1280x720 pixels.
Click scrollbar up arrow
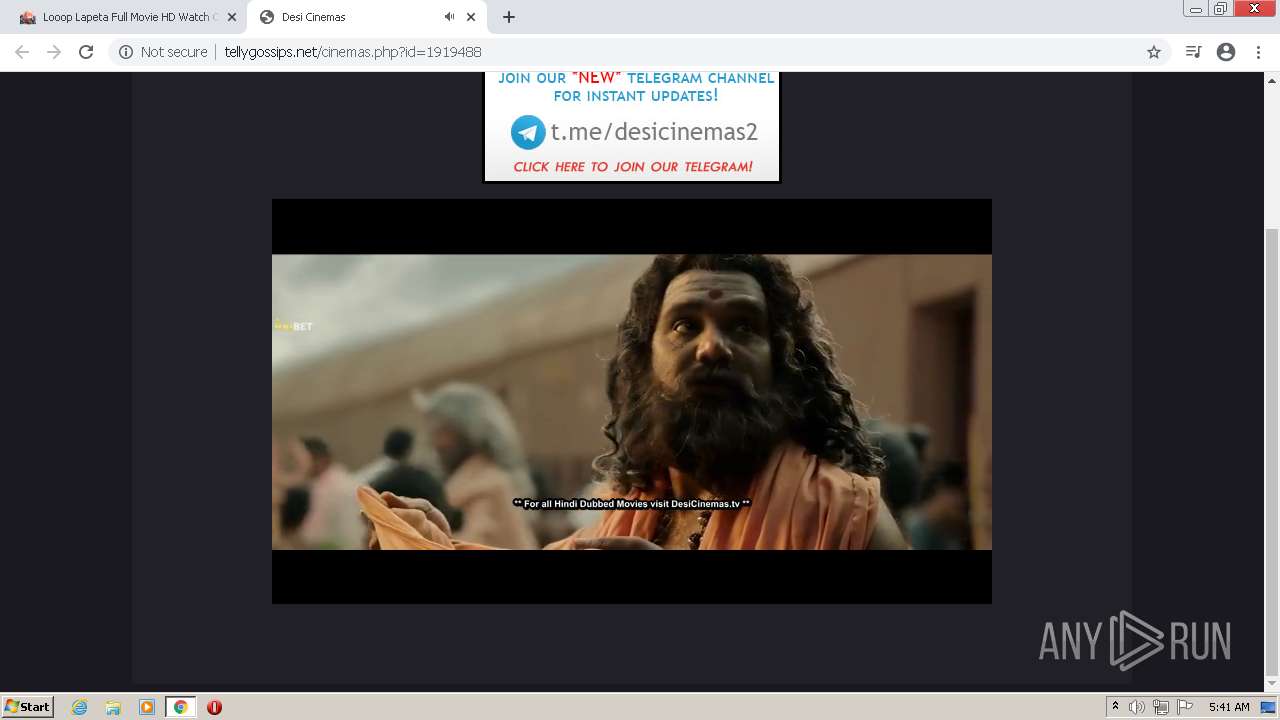tap(1272, 79)
